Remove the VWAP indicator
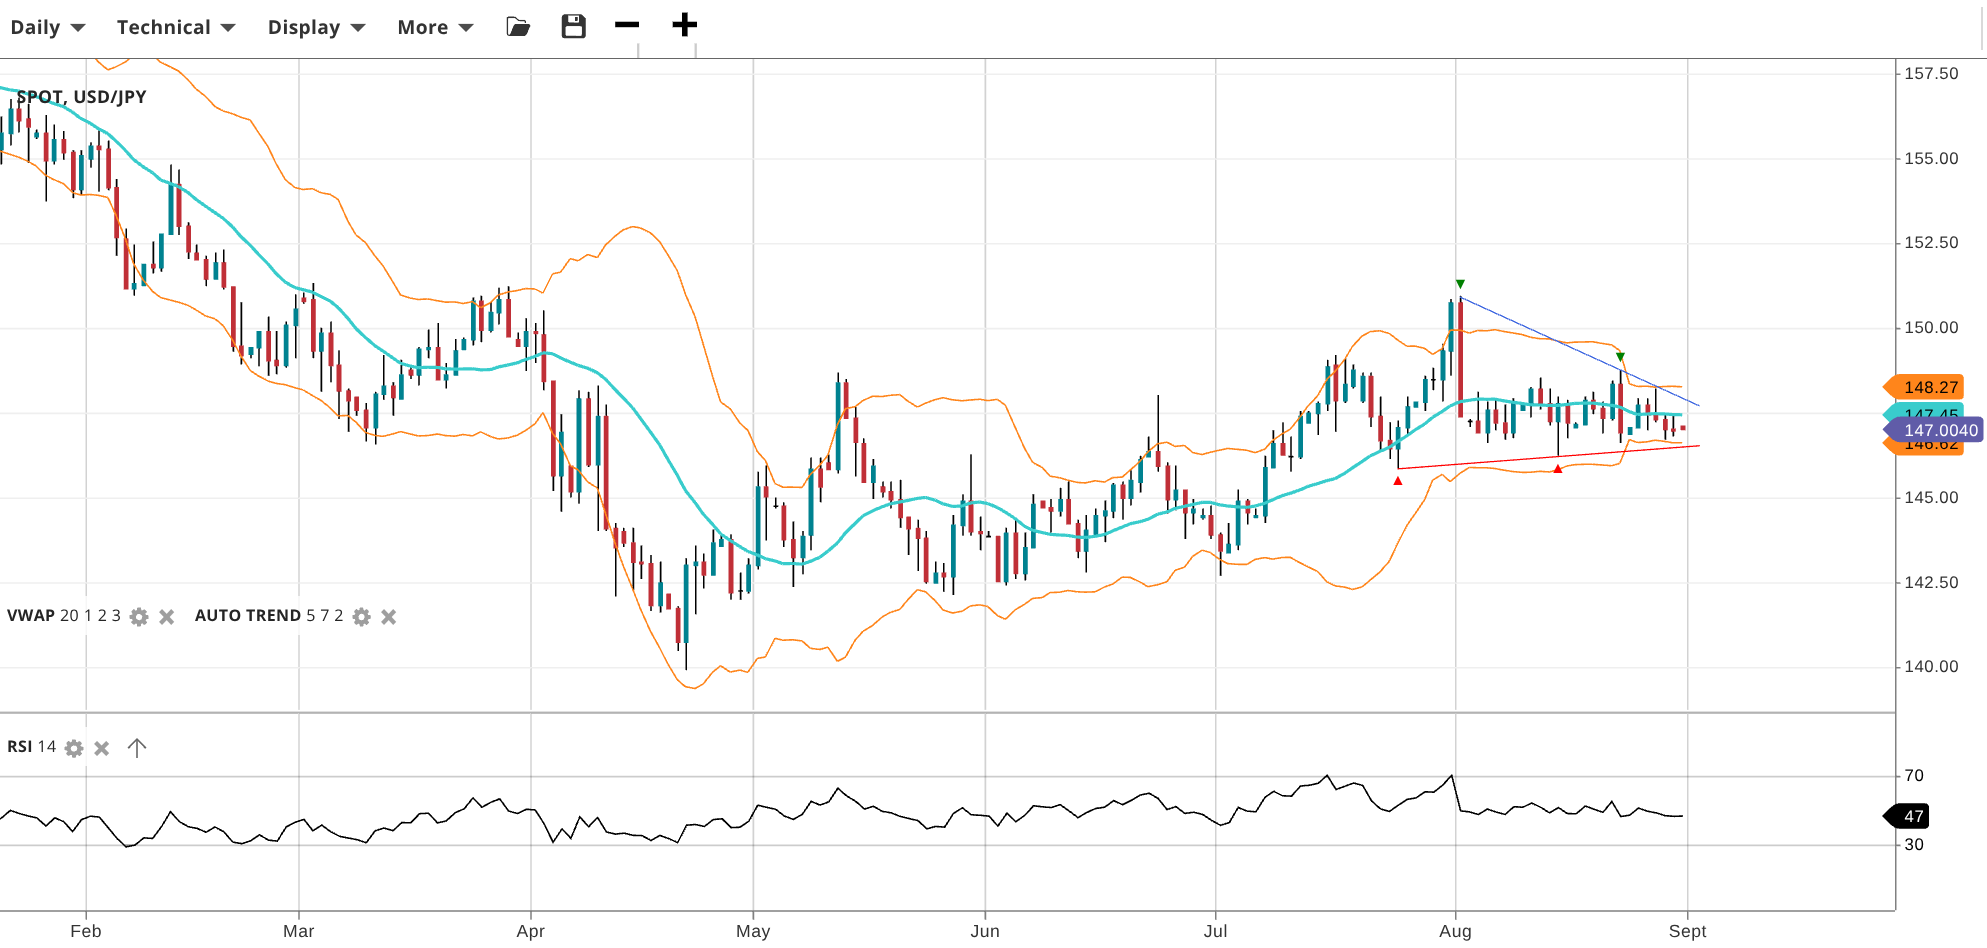The height and width of the screenshot is (948, 1987). 167,617
